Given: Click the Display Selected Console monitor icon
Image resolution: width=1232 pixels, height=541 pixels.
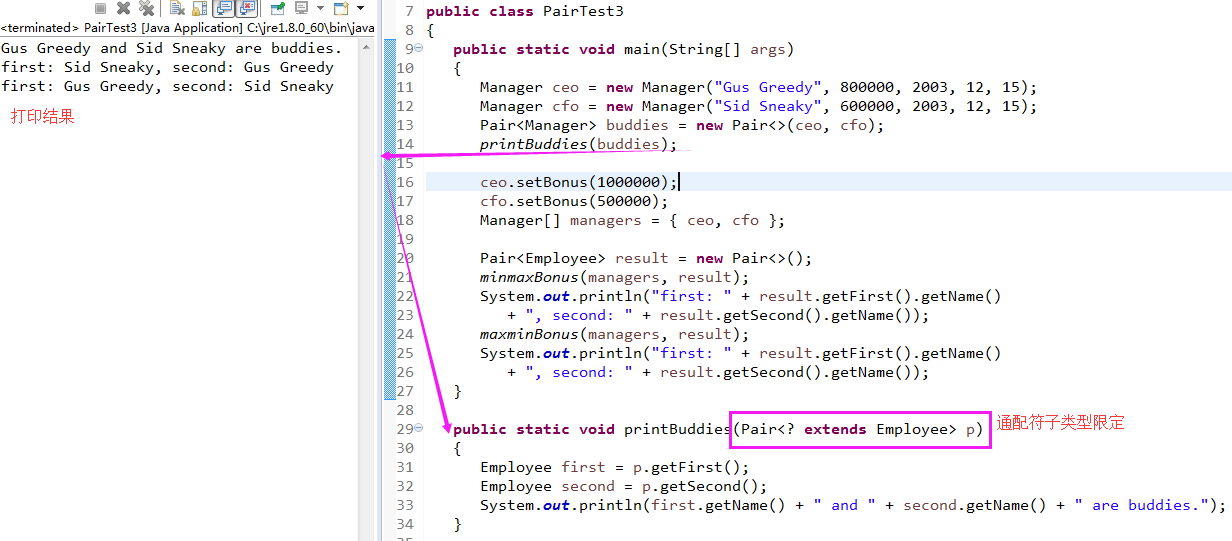Looking at the screenshot, I should pyautogui.click(x=301, y=8).
